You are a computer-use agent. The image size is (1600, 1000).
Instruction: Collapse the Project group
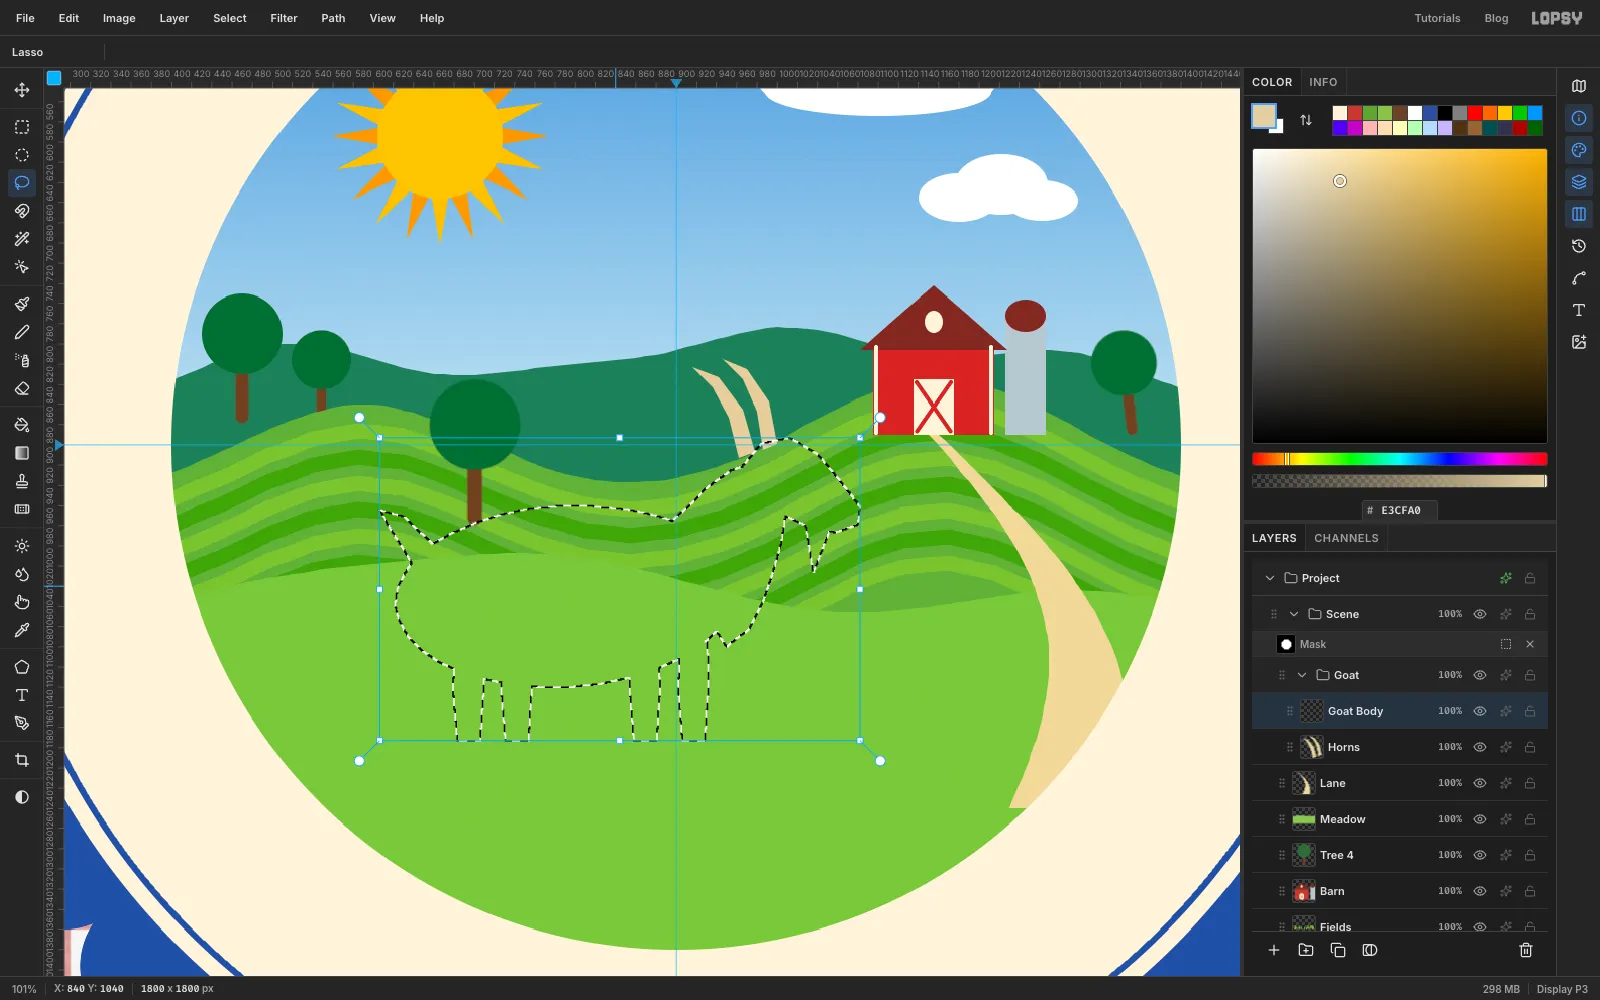[x=1270, y=578]
